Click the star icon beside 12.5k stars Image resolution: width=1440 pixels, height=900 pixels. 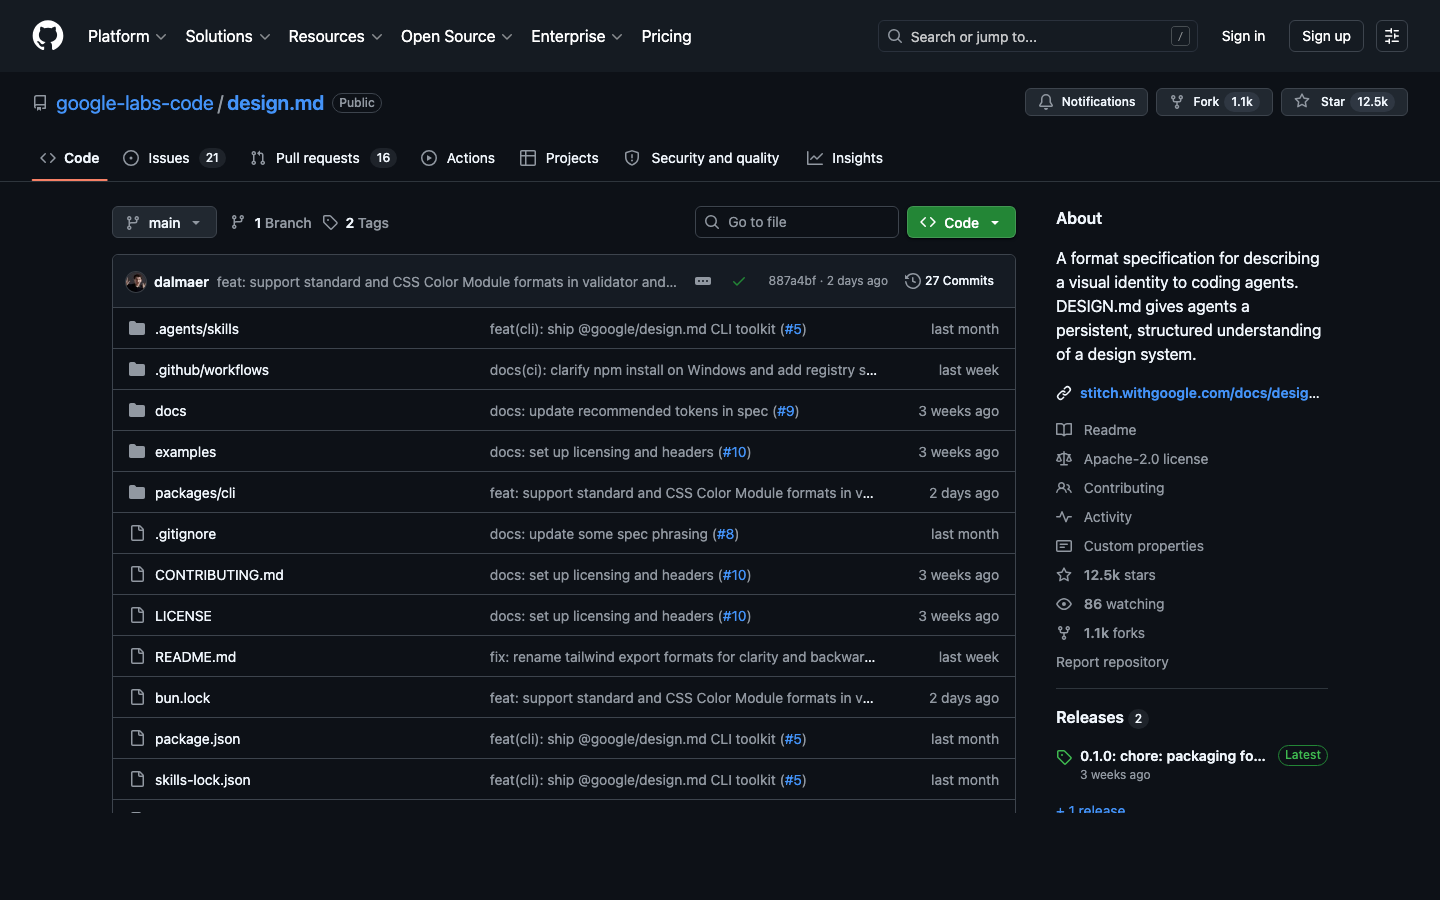click(1064, 575)
